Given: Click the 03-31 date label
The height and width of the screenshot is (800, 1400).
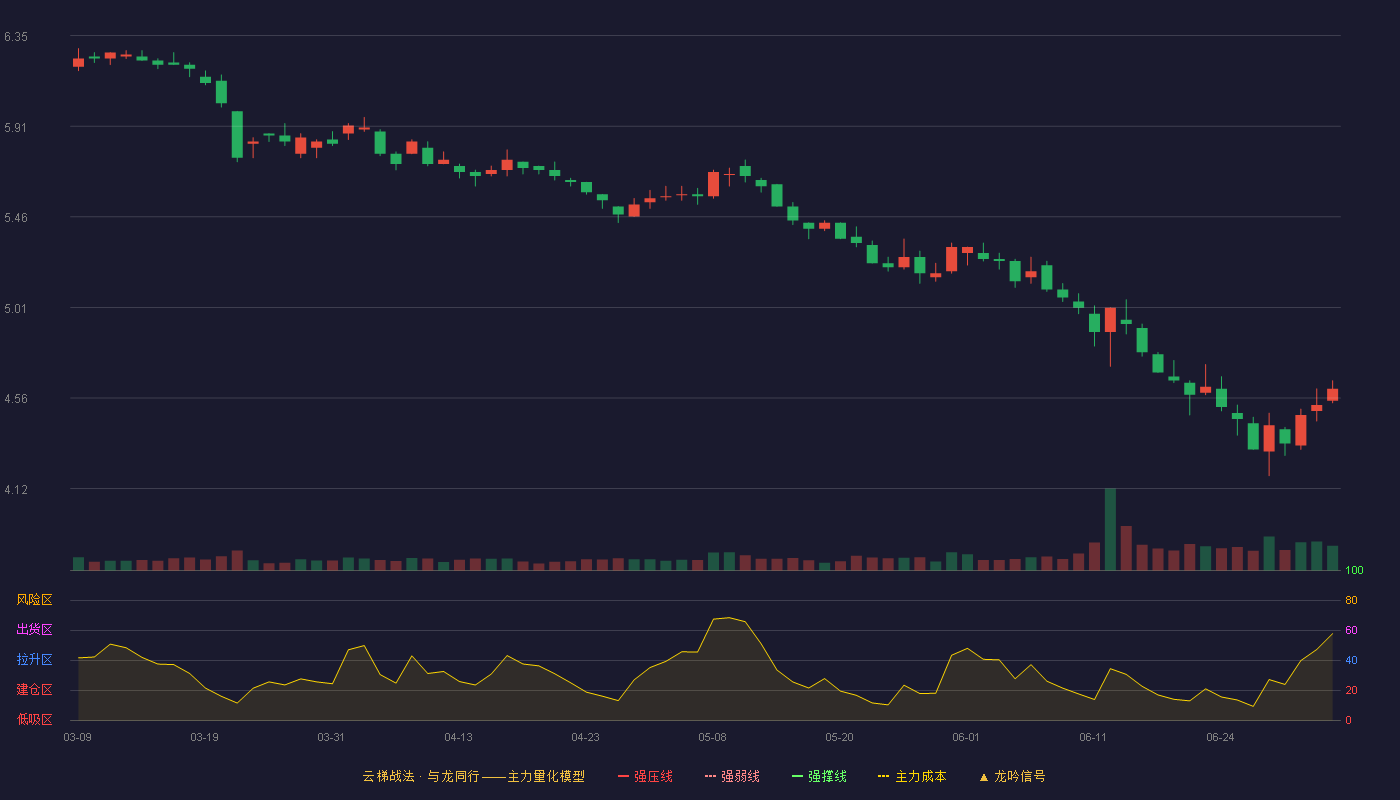Looking at the screenshot, I should [x=331, y=737].
